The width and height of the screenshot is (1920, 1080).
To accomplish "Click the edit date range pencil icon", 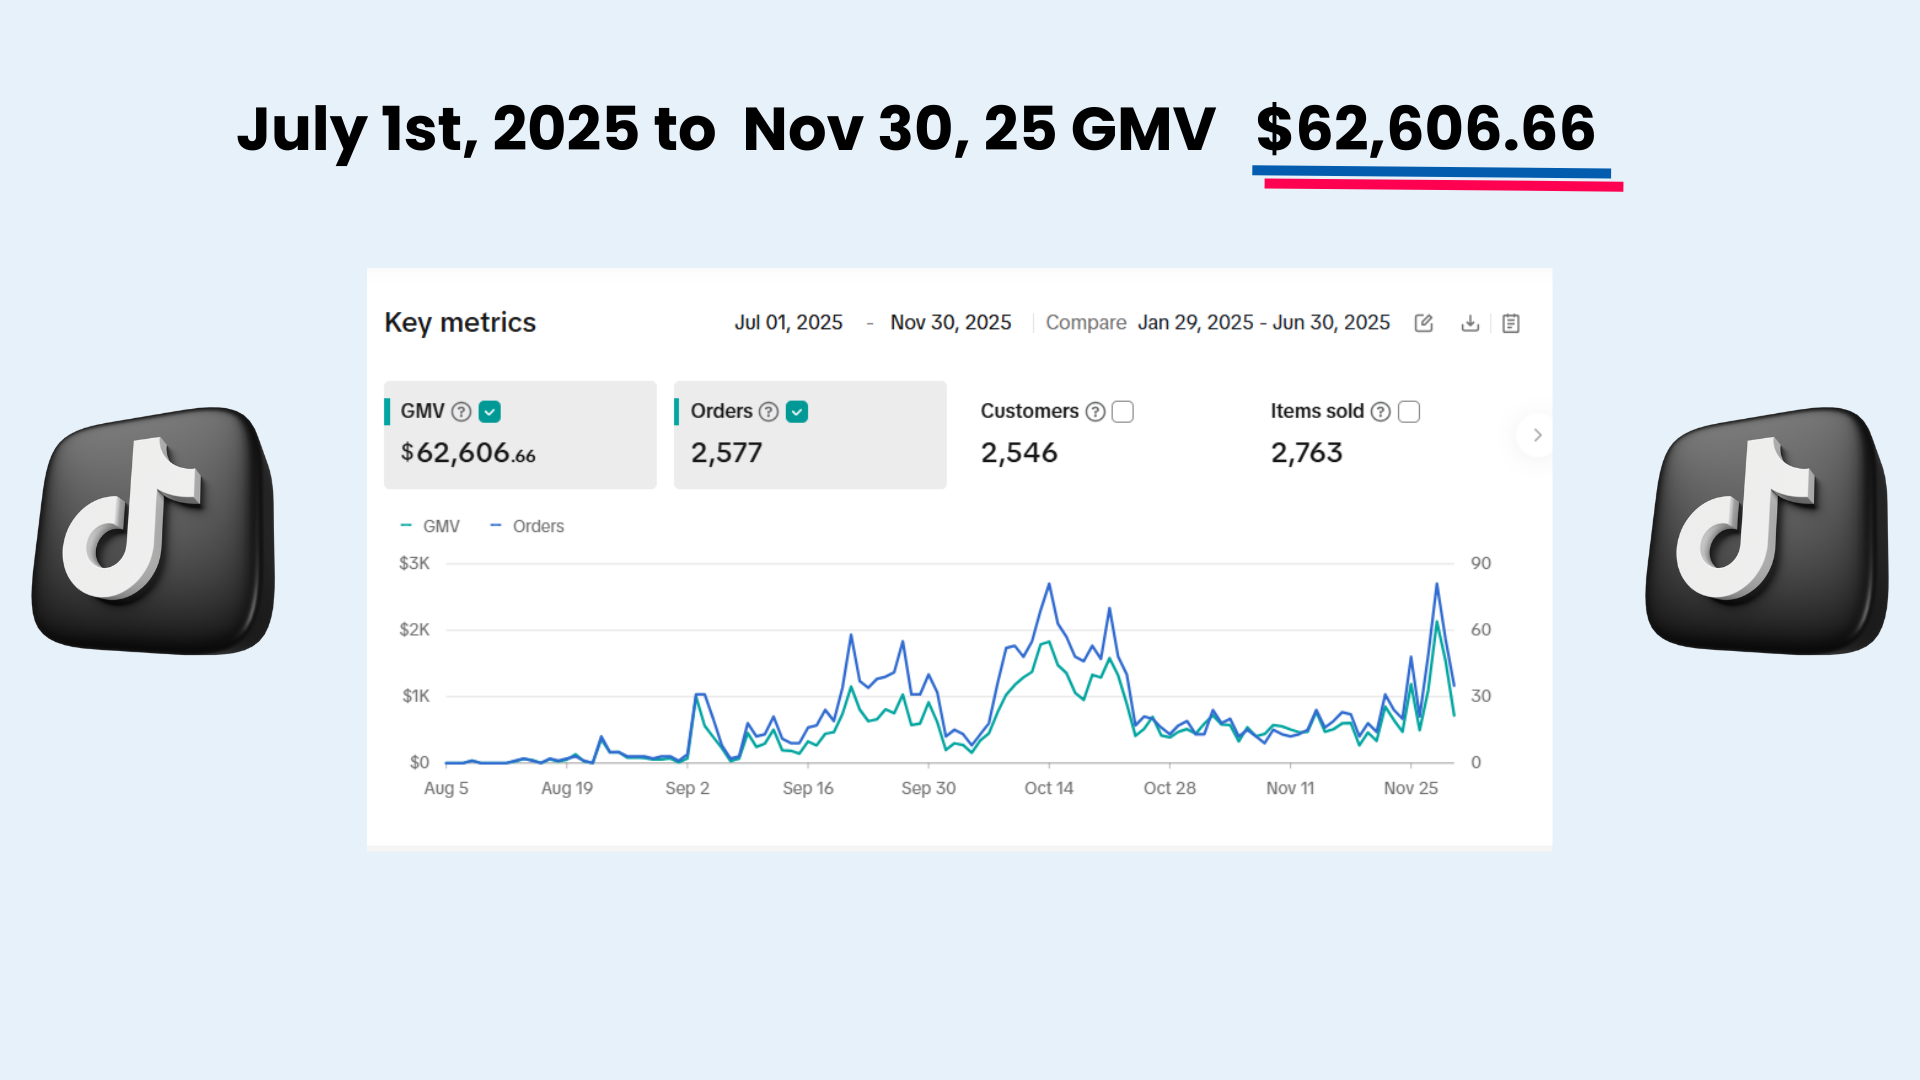I will pyautogui.click(x=1422, y=323).
